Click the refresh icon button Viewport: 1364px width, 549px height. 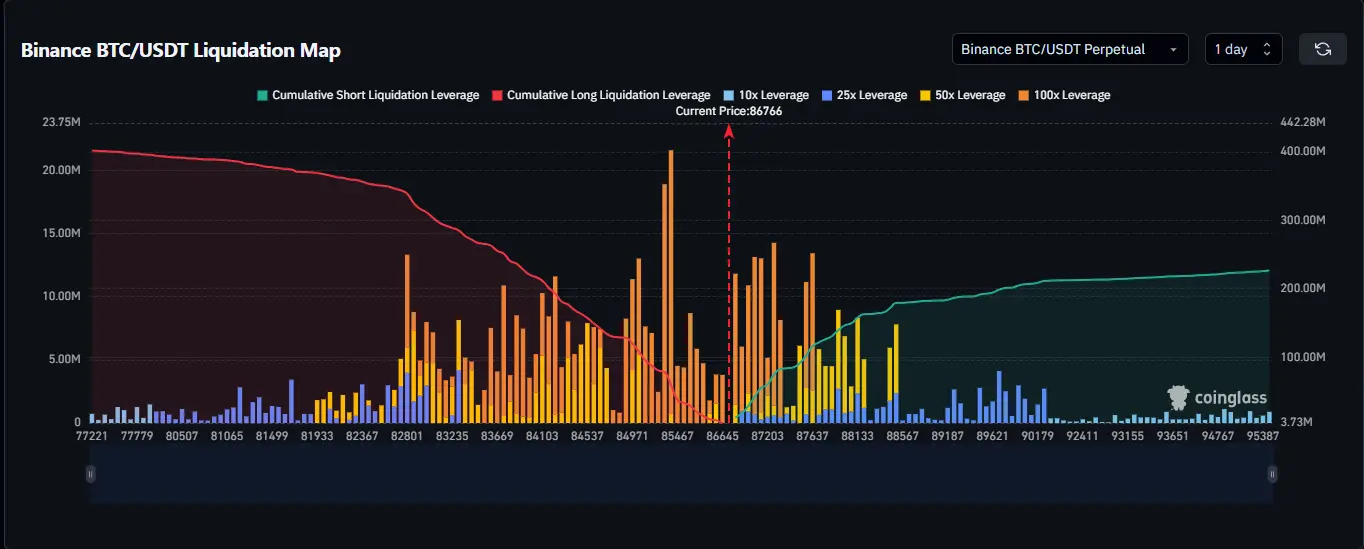coord(1322,49)
